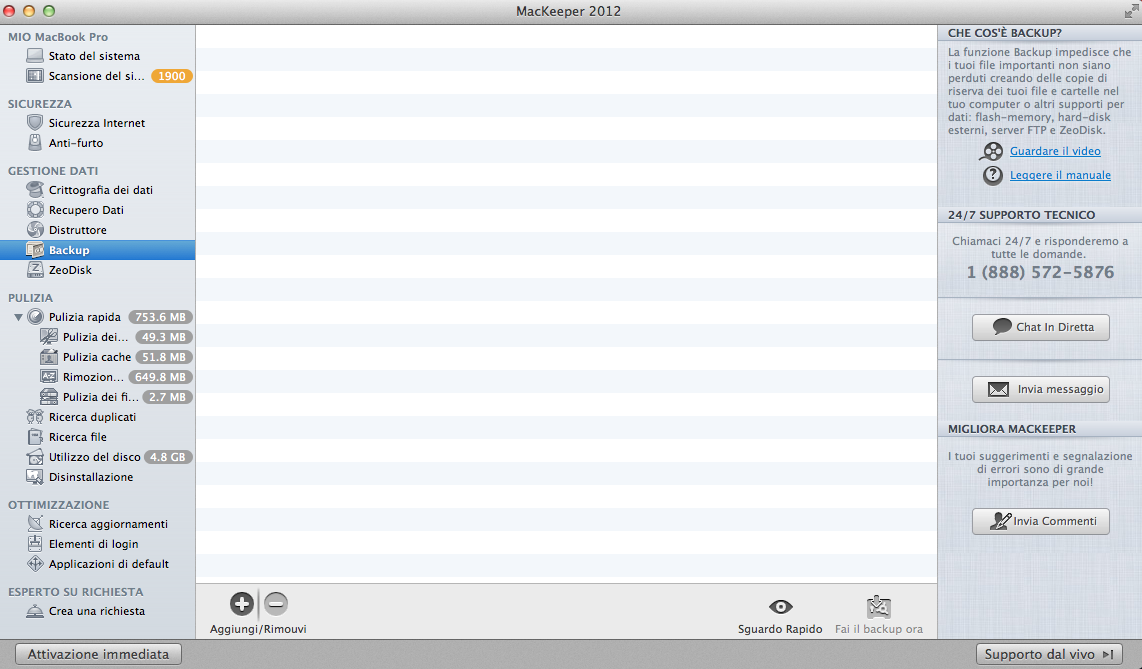Click the MIO MacBook Pro header
The width and height of the screenshot is (1142, 669).
tap(58, 37)
